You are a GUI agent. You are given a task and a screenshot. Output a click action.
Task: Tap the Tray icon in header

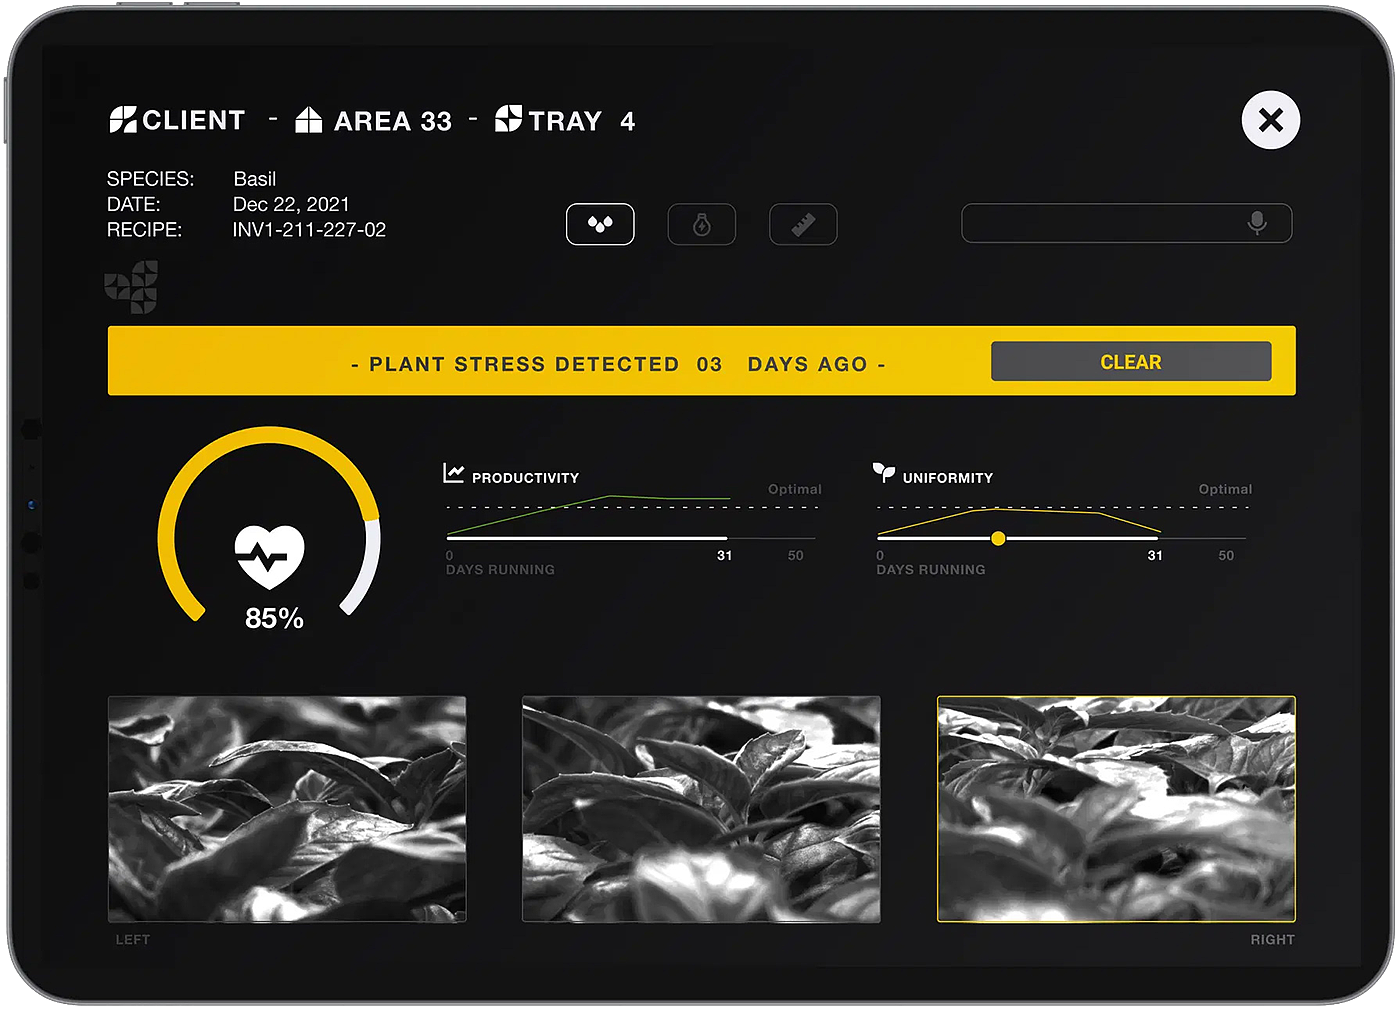509,119
